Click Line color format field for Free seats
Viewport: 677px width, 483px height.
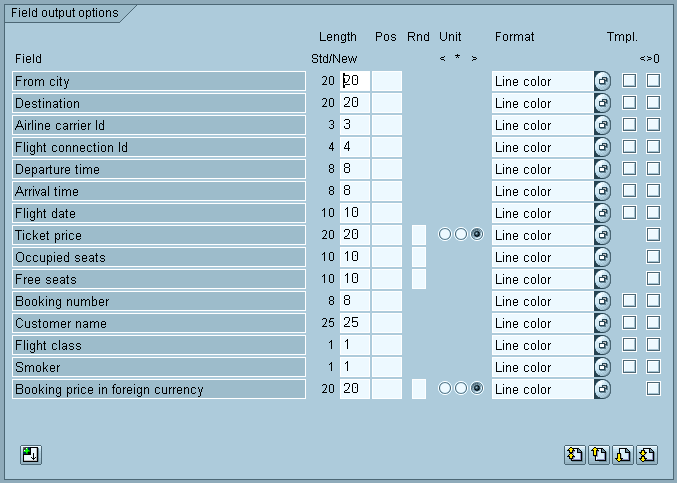click(x=541, y=279)
